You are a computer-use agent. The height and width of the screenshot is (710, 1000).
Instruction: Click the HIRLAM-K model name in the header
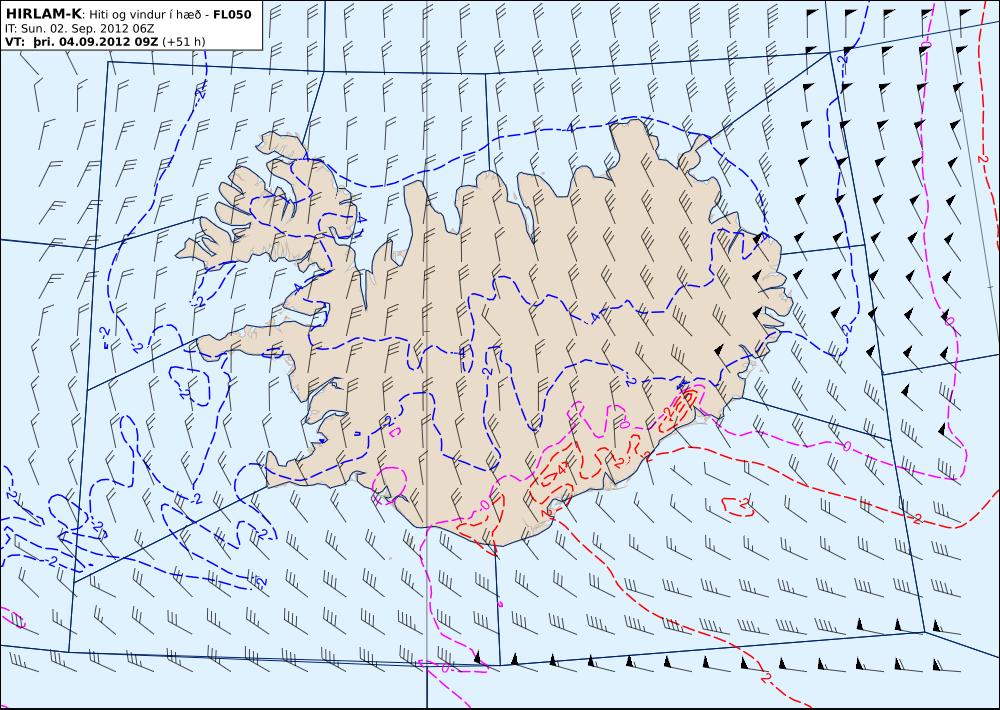tap(43, 13)
